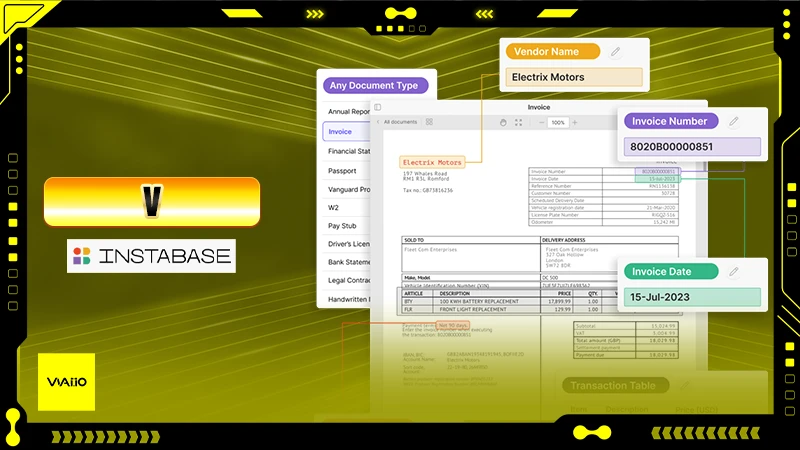Screen dimensions: 800x450
Task: Toggle the sidebar panel icon in the Invoice viewer
Action: (x=378, y=107)
